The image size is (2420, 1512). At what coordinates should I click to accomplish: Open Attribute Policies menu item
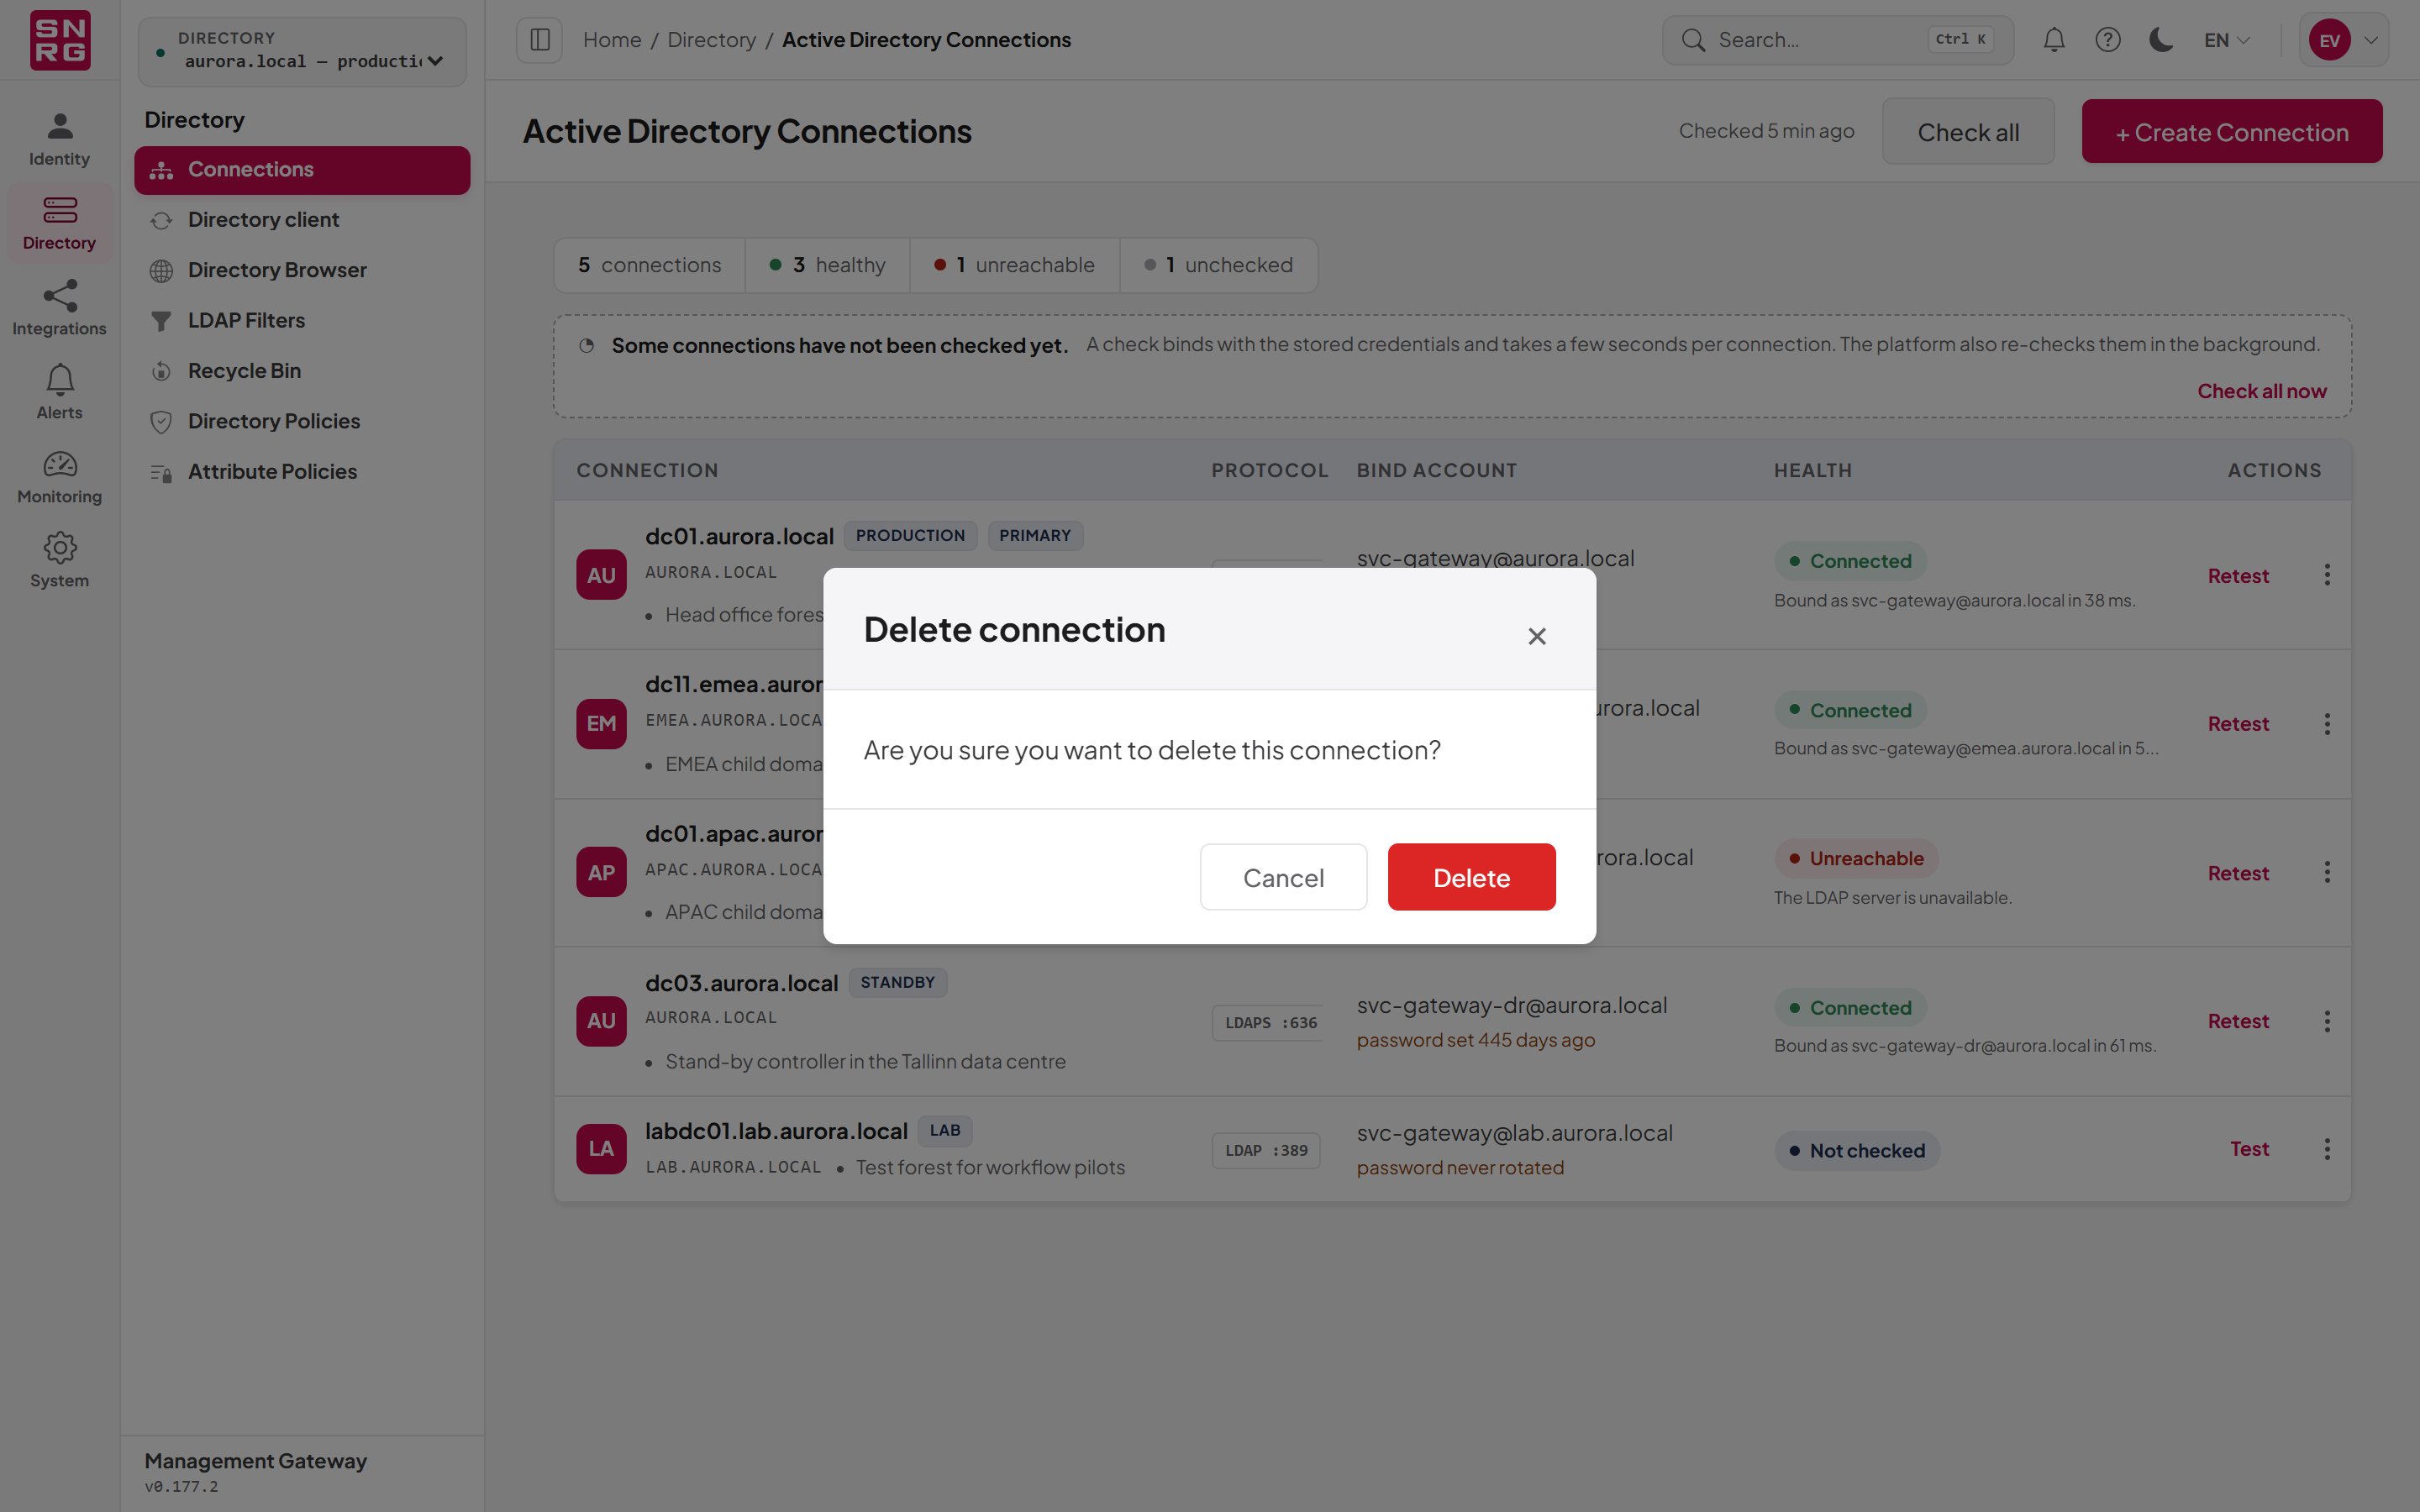[x=302, y=472]
